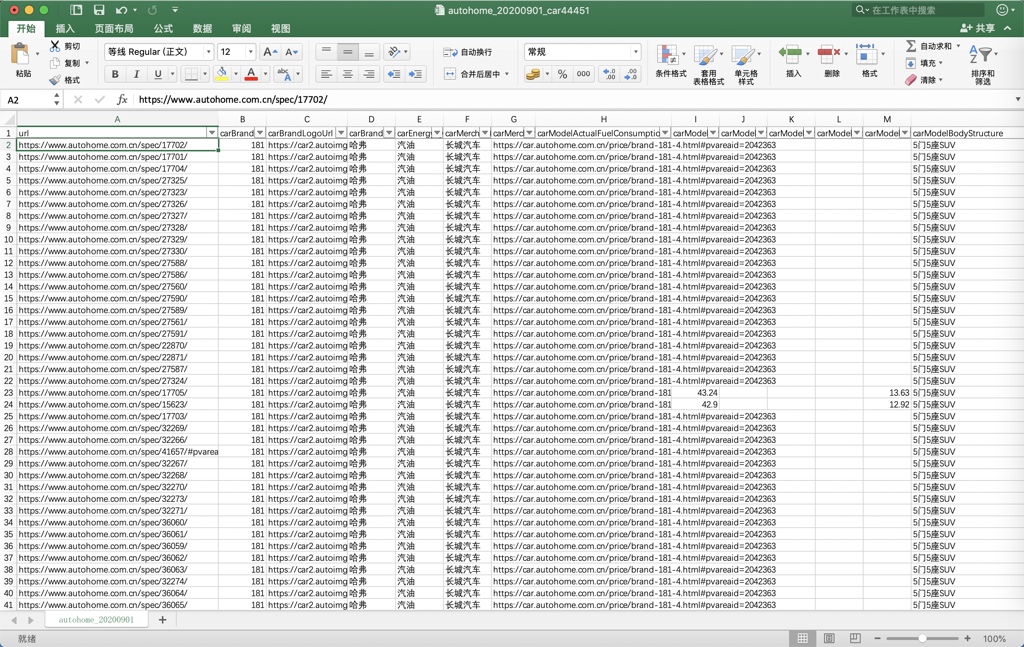Open the url column filter dropdown
Viewport: 1024px width, 647px height.
point(212,133)
